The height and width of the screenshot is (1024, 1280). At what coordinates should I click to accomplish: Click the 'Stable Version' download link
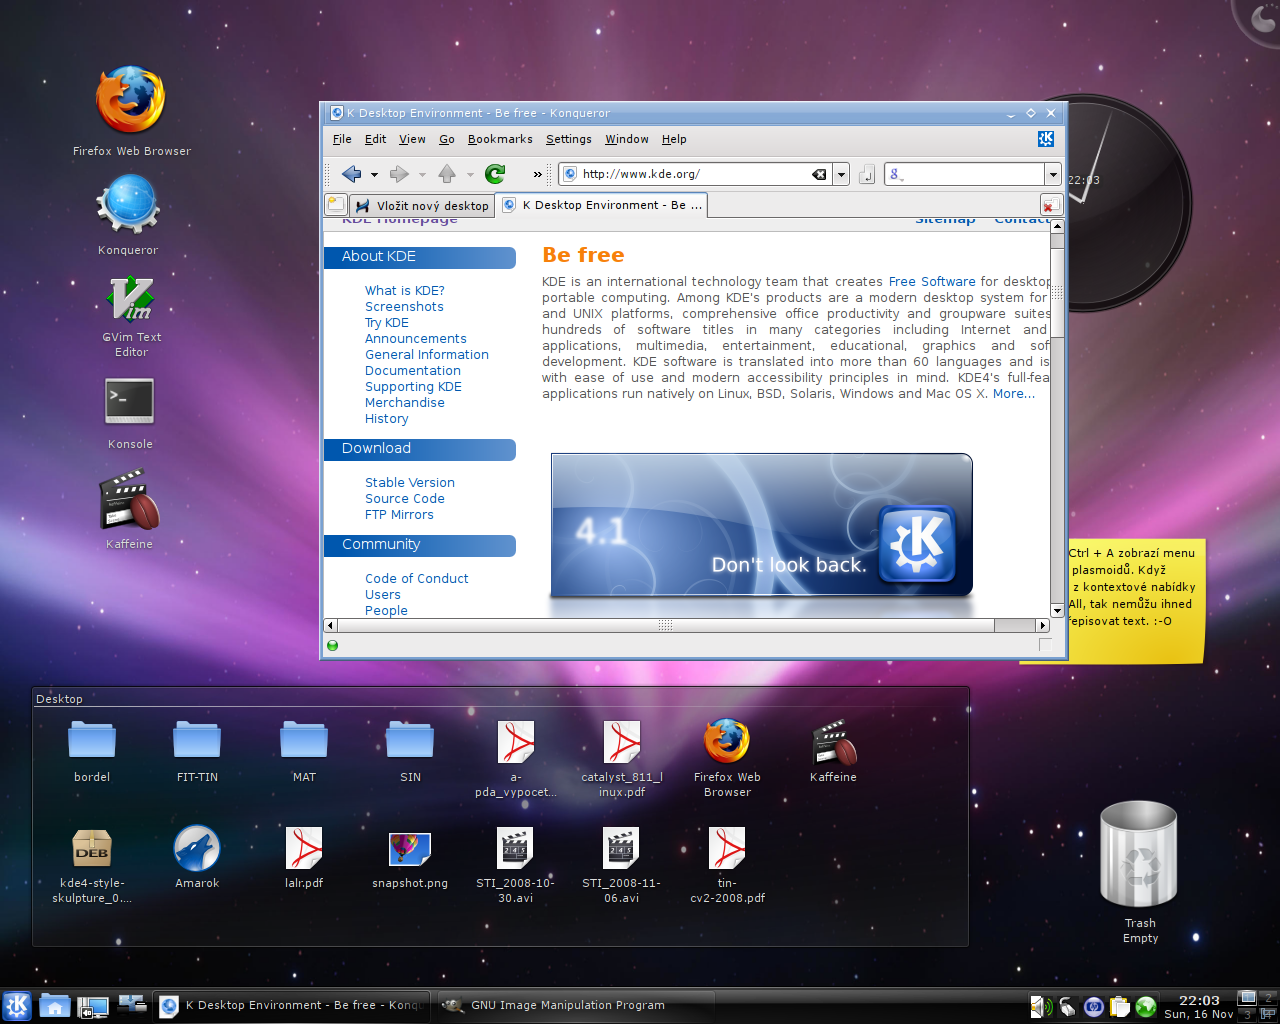(x=410, y=483)
